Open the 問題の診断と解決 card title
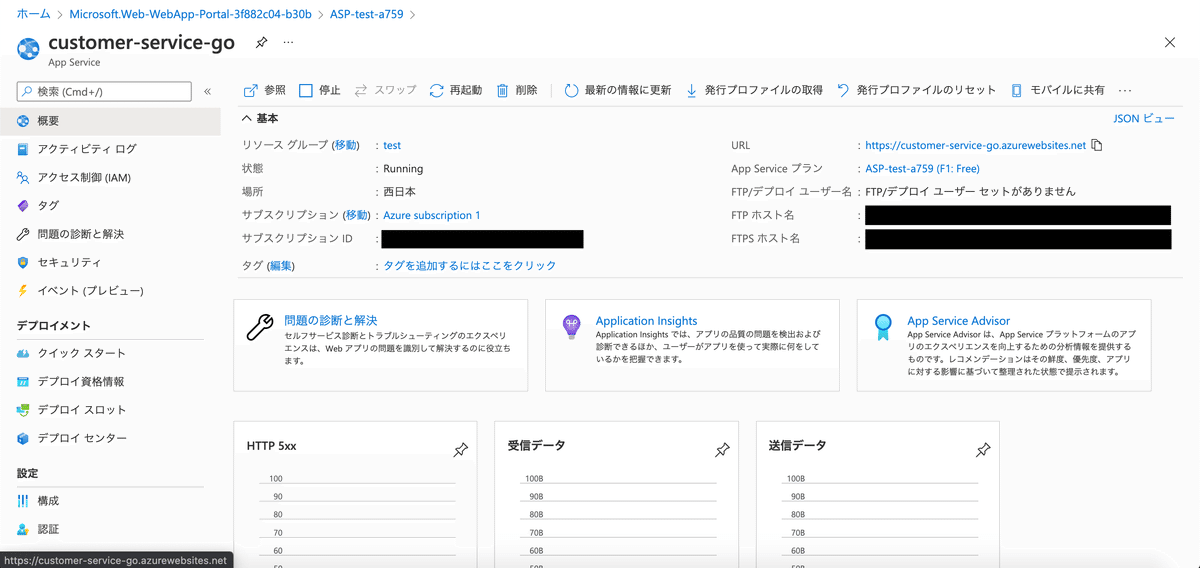 (x=331, y=320)
